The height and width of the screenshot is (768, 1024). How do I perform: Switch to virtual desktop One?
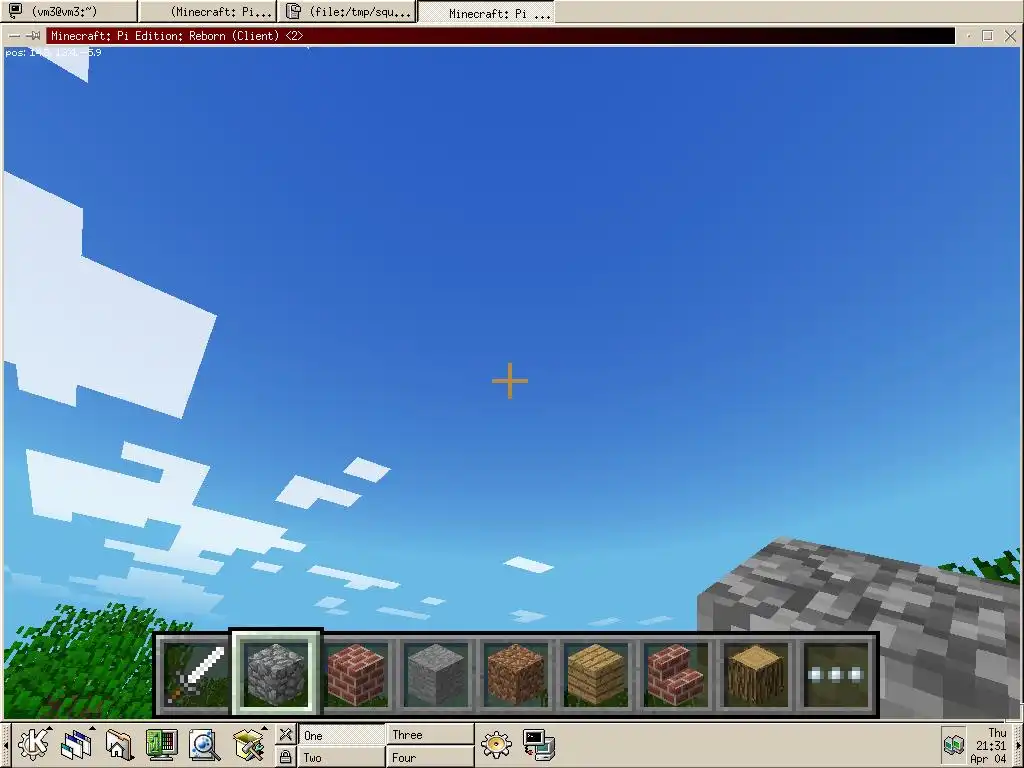point(342,735)
